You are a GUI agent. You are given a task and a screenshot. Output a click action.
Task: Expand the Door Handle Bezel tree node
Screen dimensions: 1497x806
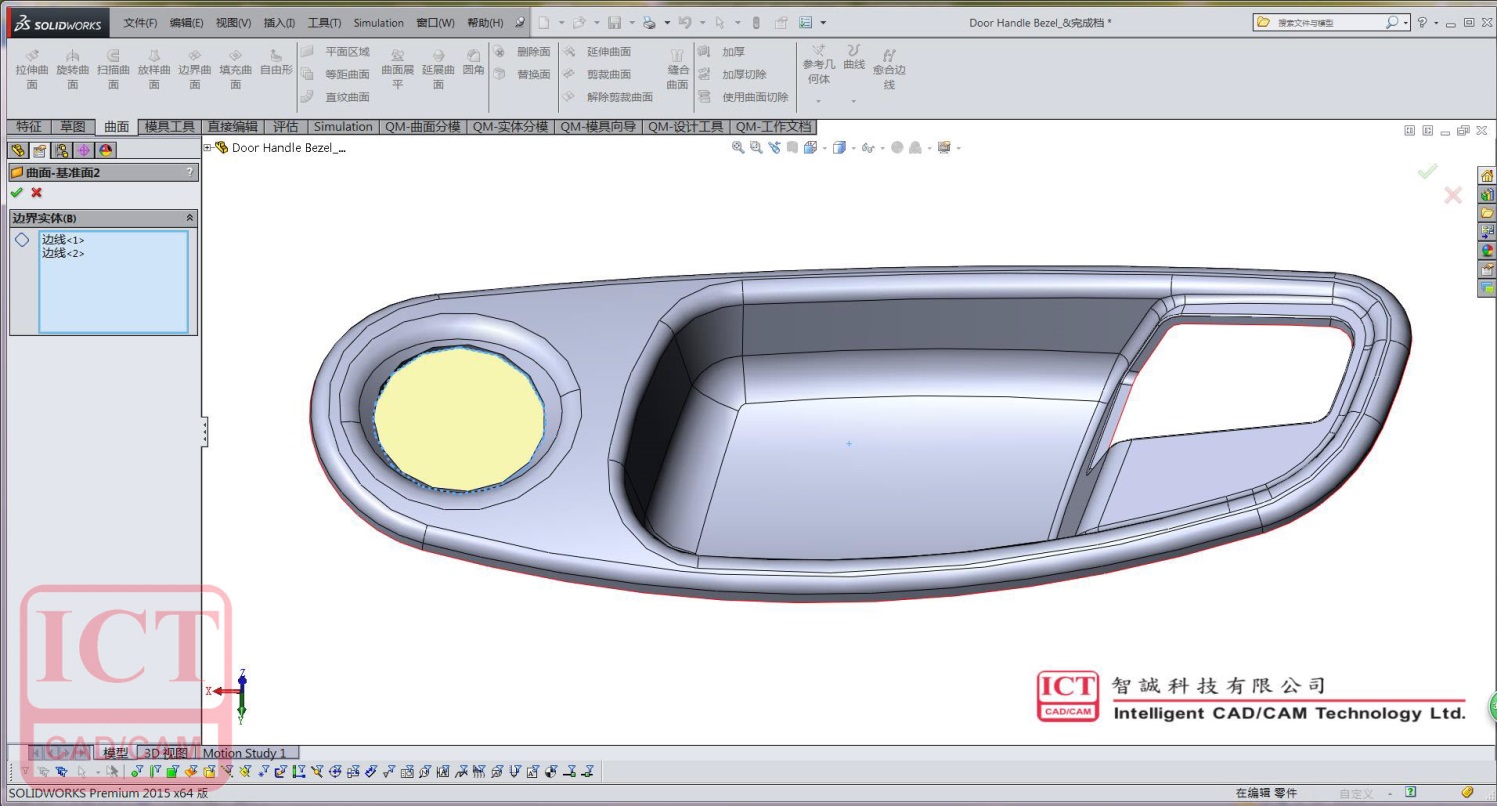pyautogui.click(x=208, y=148)
